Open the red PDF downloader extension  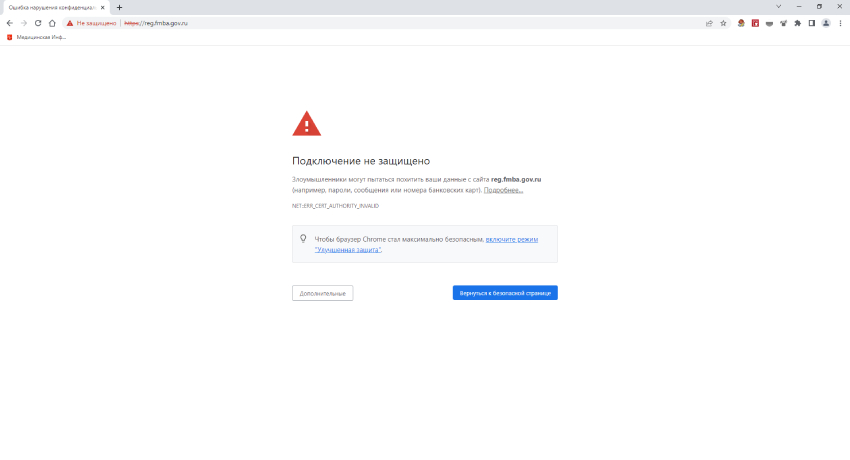(755, 23)
